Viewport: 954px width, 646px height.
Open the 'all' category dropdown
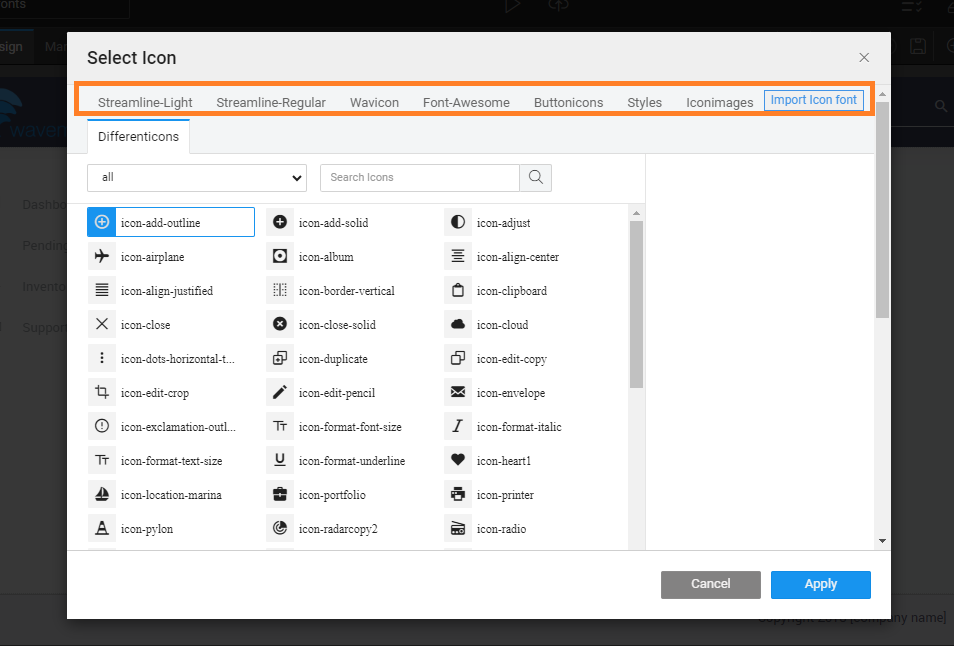197,177
